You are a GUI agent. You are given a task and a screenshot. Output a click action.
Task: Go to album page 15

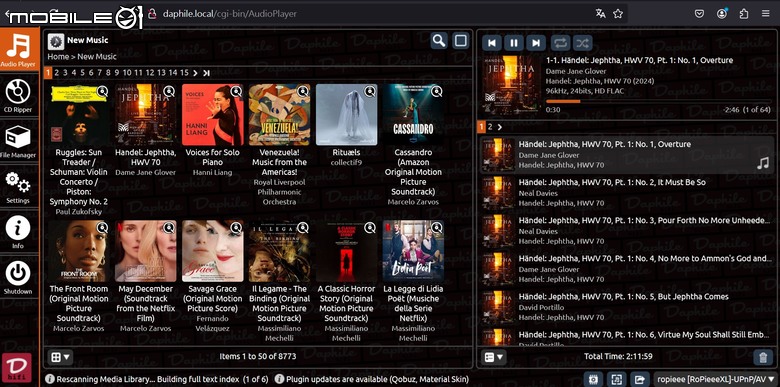(185, 73)
